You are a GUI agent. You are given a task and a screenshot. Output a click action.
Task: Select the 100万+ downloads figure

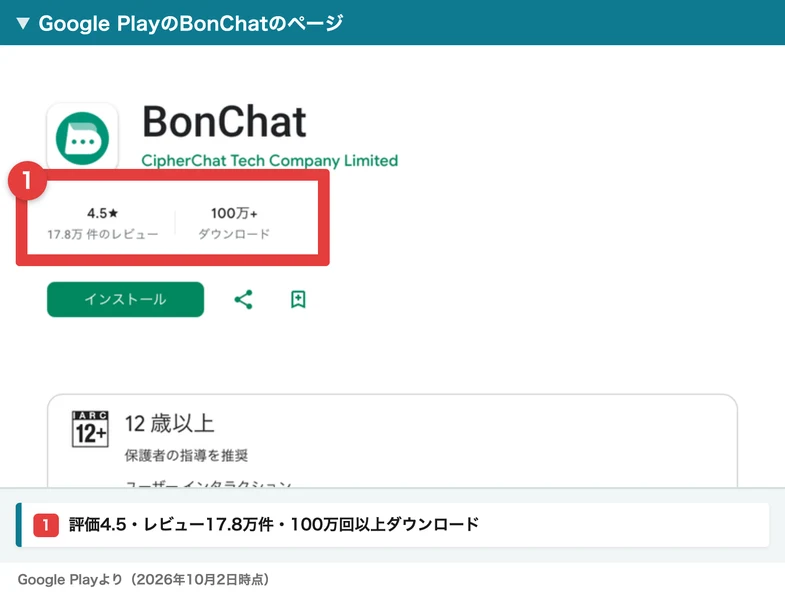pos(234,213)
